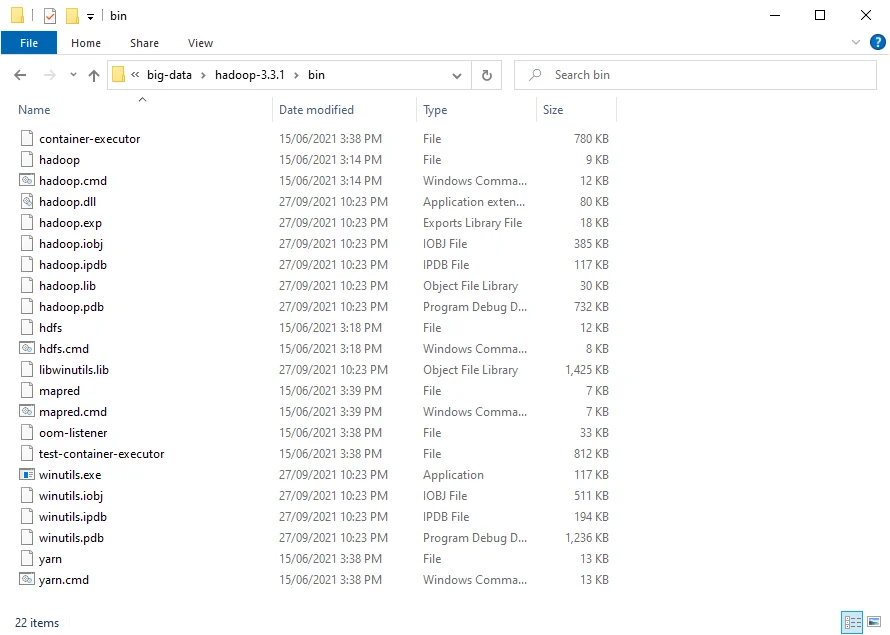Click the back navigation arrow
The height and width of the screenshot is (635, 890).
[x=19, y=74]
